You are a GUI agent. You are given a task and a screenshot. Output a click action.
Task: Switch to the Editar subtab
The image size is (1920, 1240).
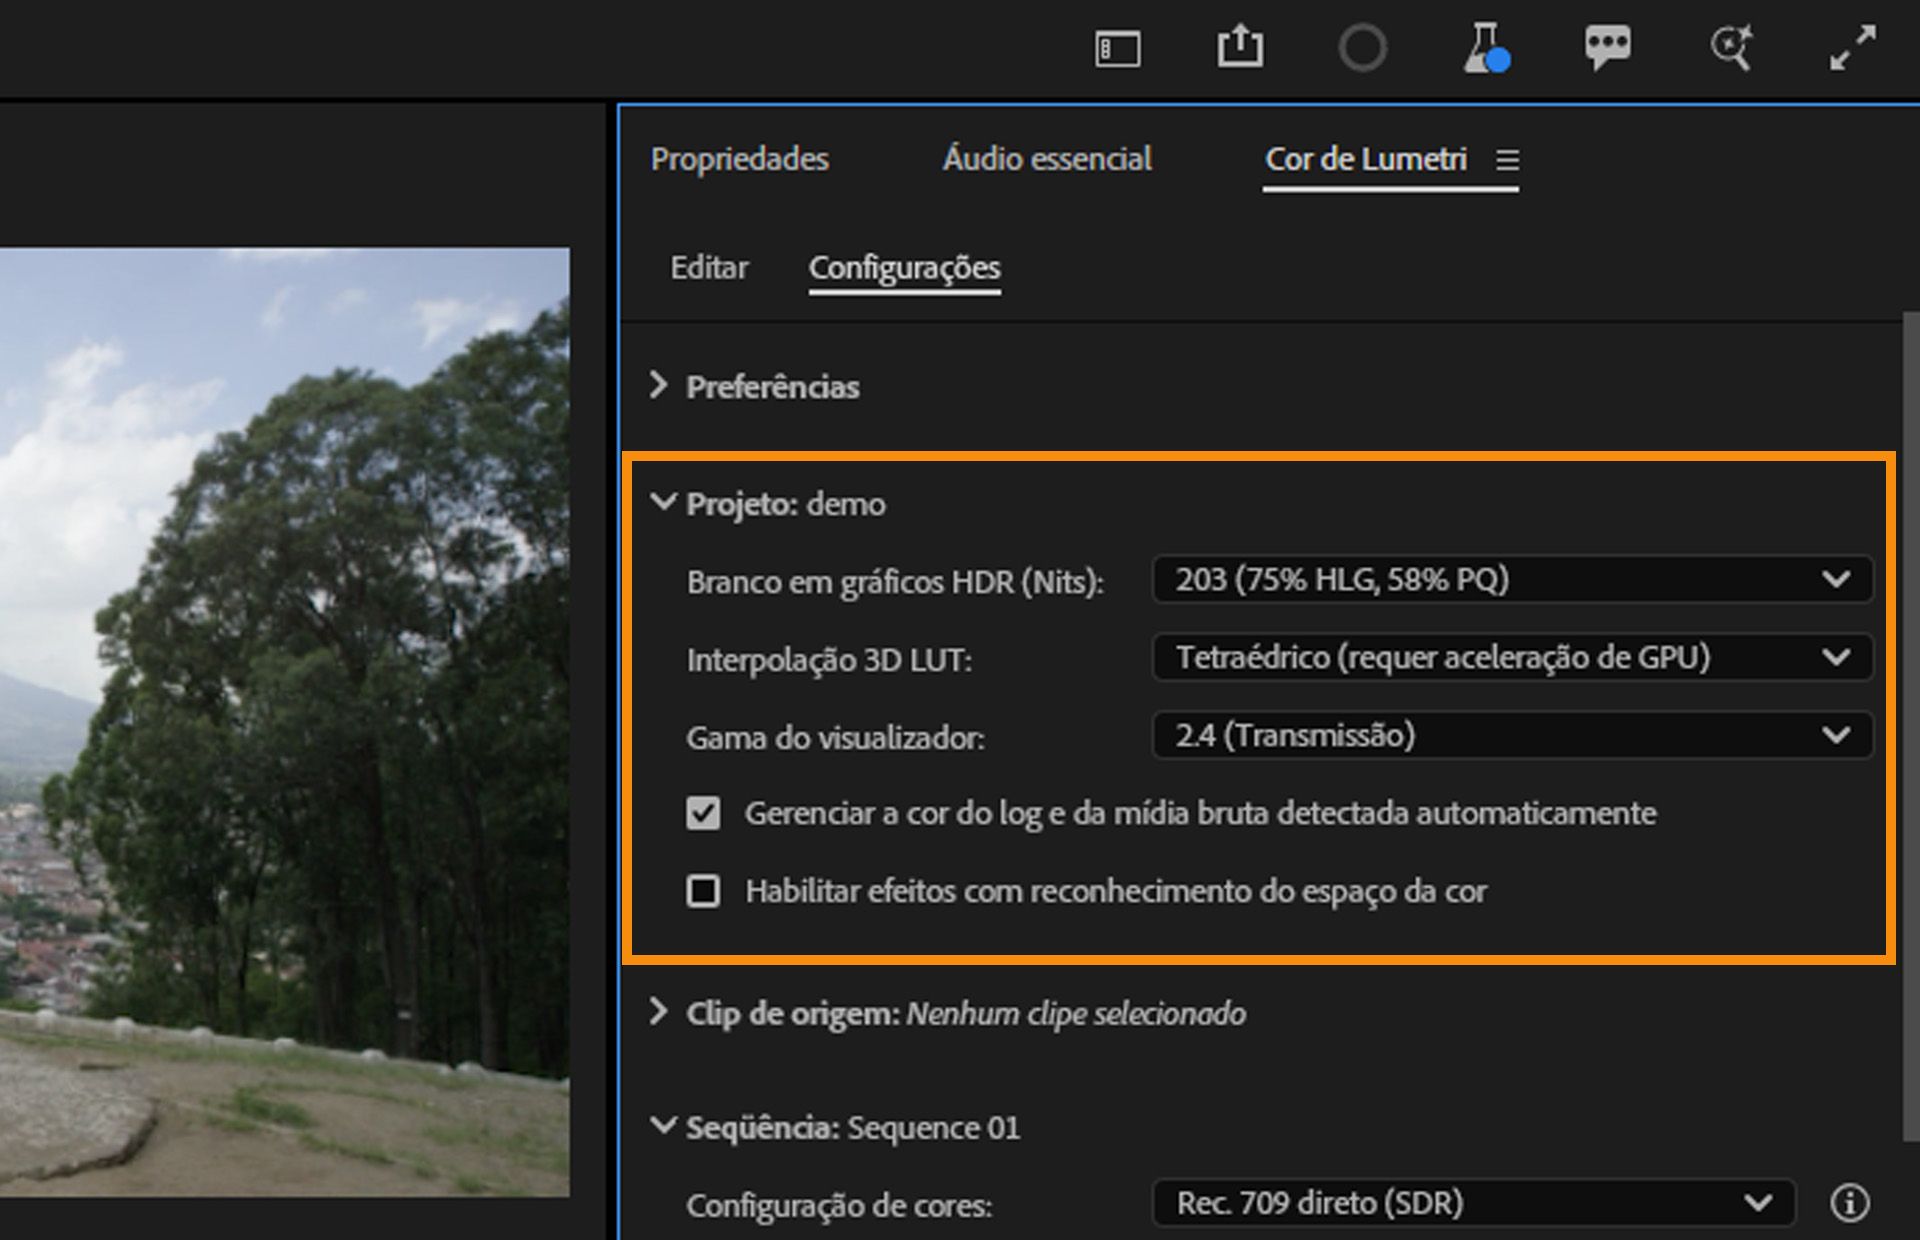[709, 268]
